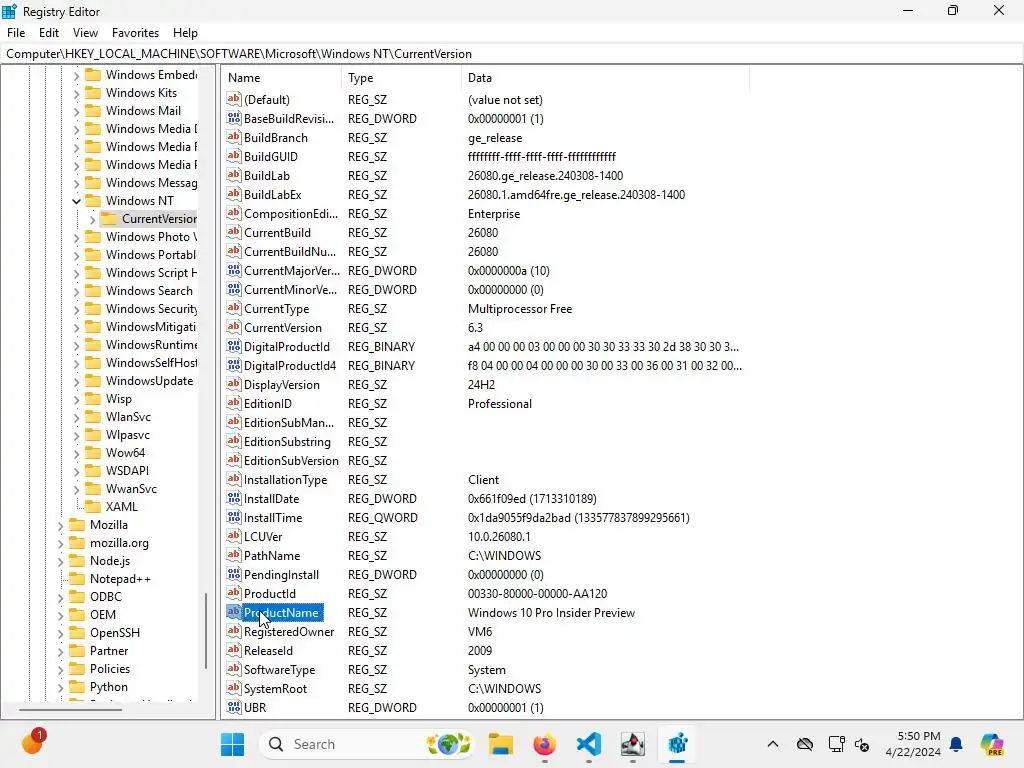This screenshot has height=768, width=1024.
Task: Expand the Mozilla key
Action: (x=61, y=525)
